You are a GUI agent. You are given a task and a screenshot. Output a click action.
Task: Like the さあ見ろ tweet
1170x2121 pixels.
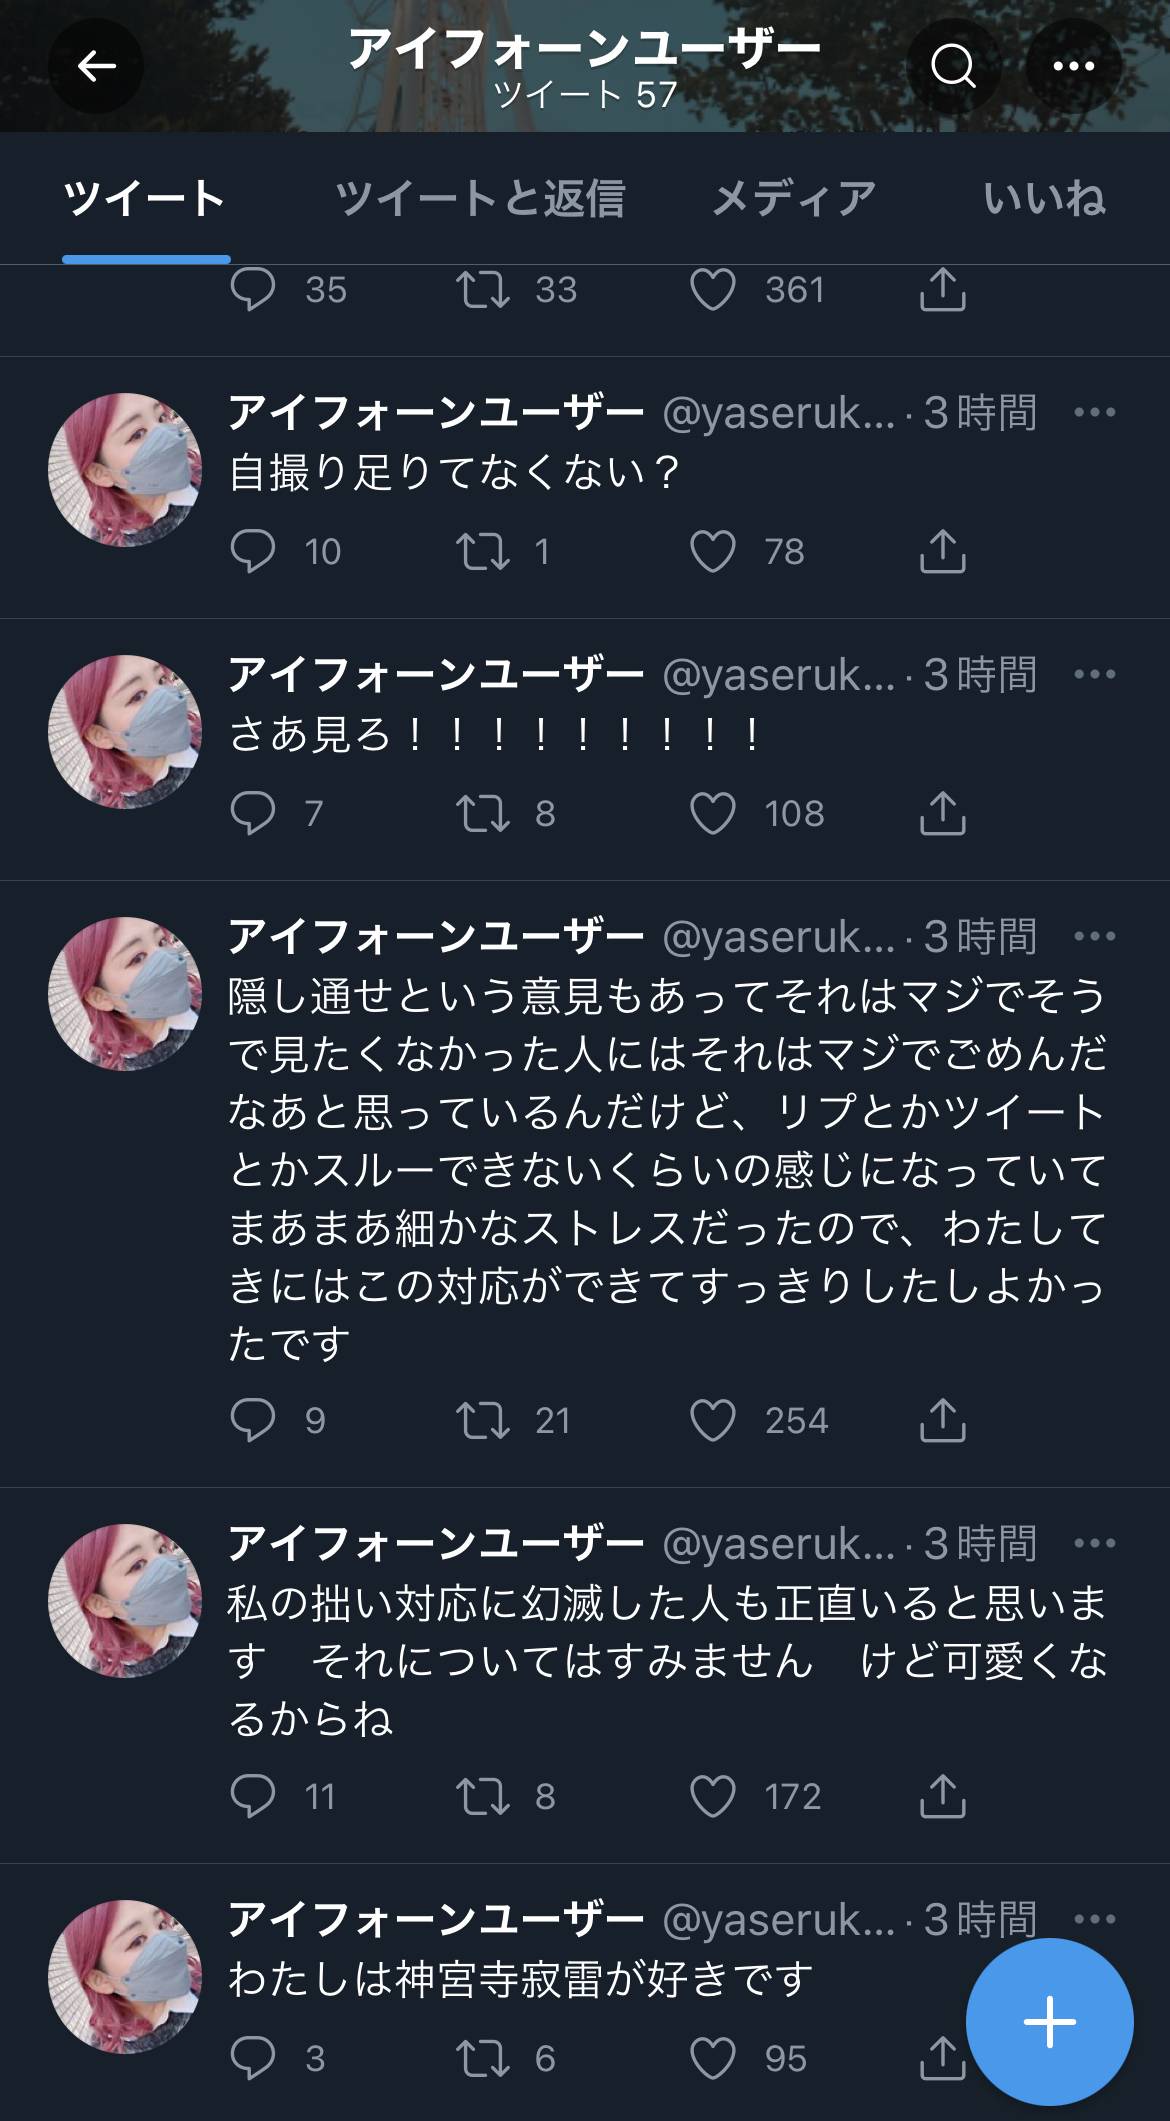(713, 814)
